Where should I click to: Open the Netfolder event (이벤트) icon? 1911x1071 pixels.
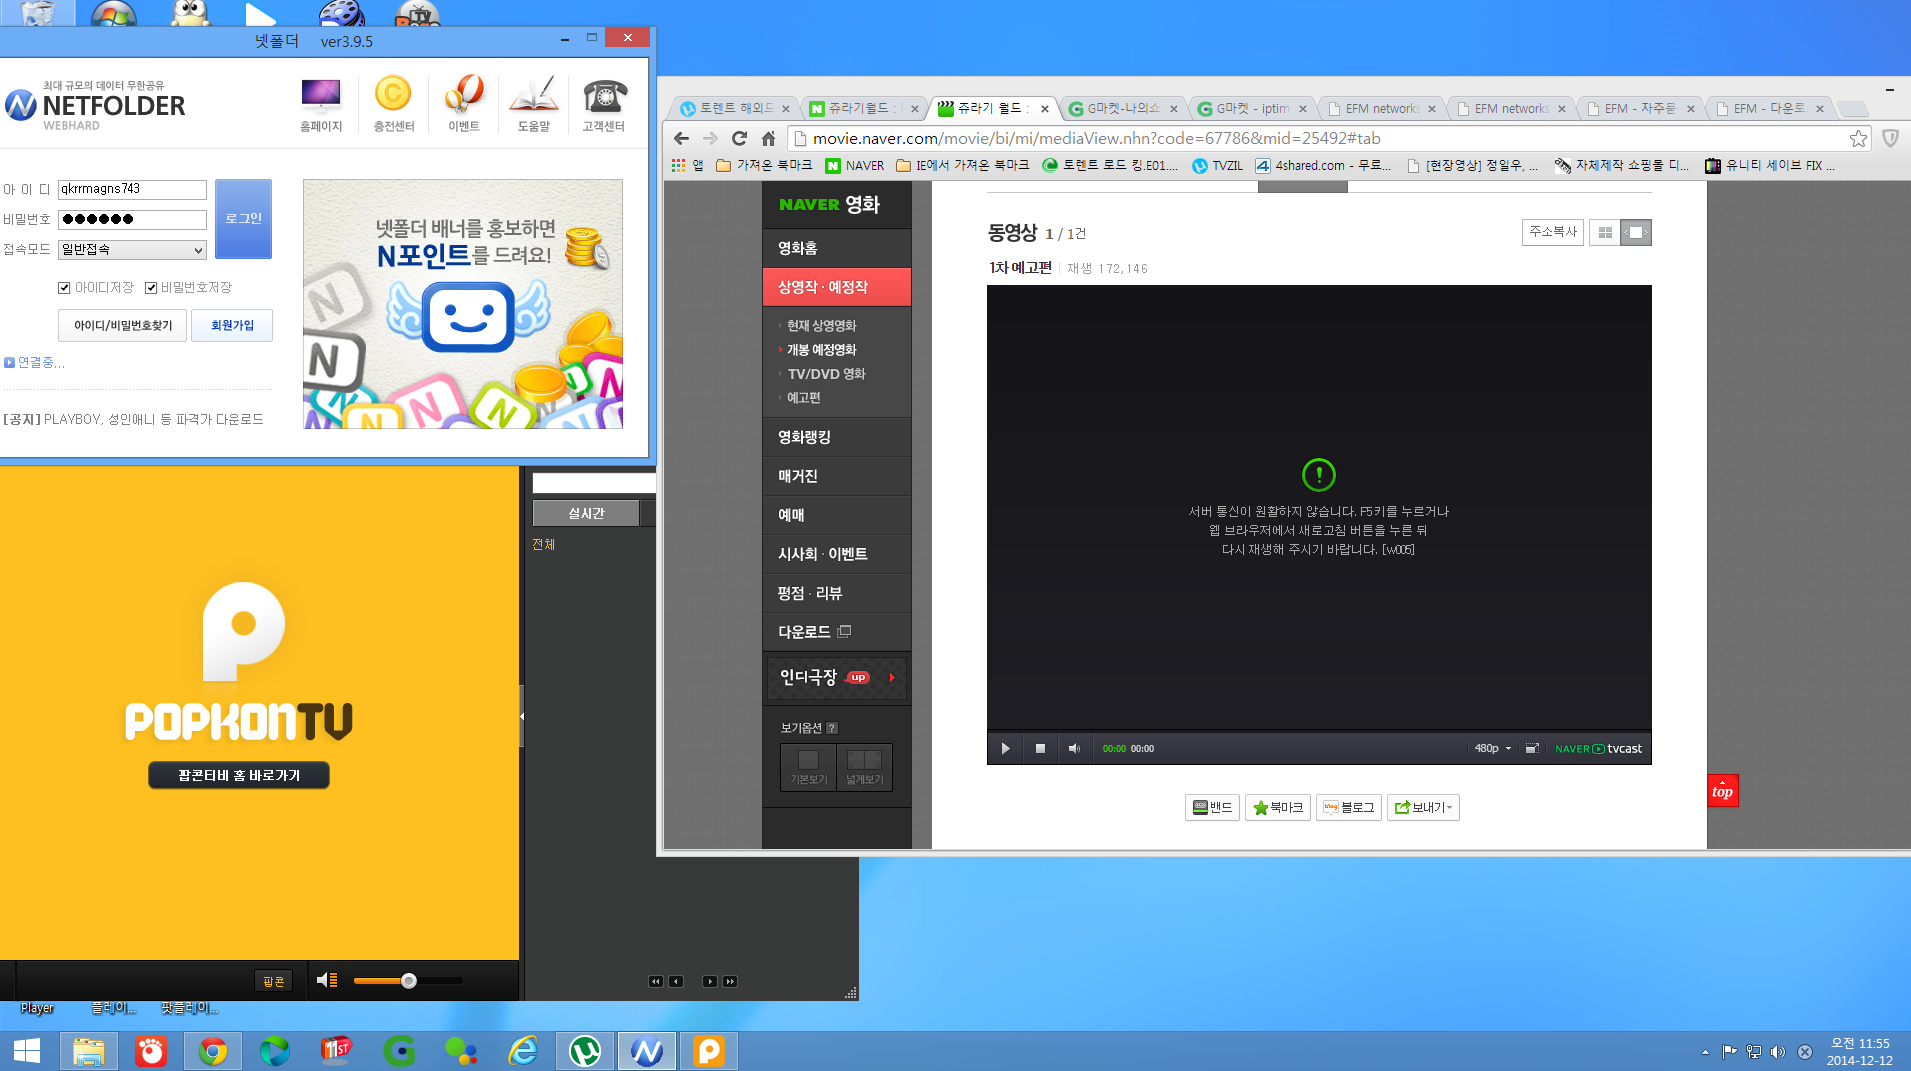point(464,105)
